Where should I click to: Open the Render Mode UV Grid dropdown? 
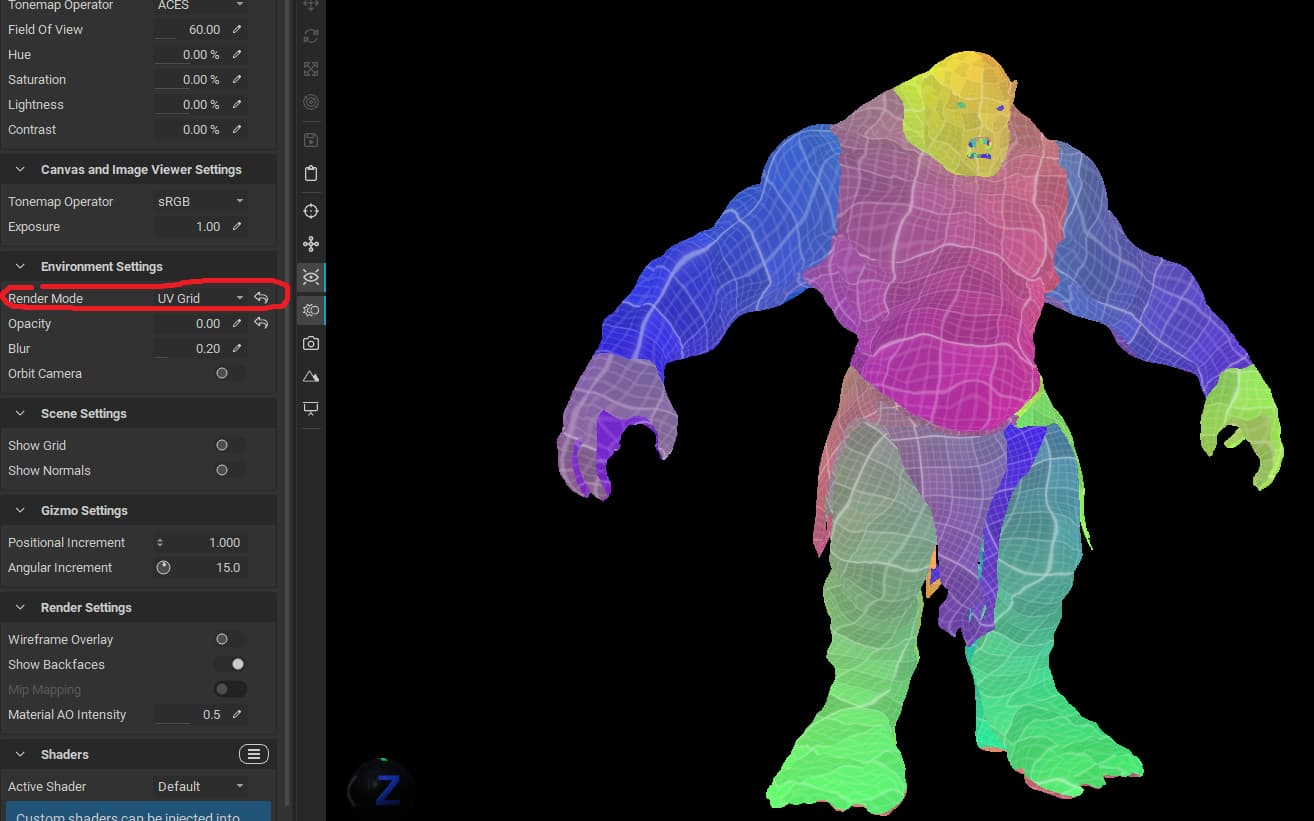(200, 298)
